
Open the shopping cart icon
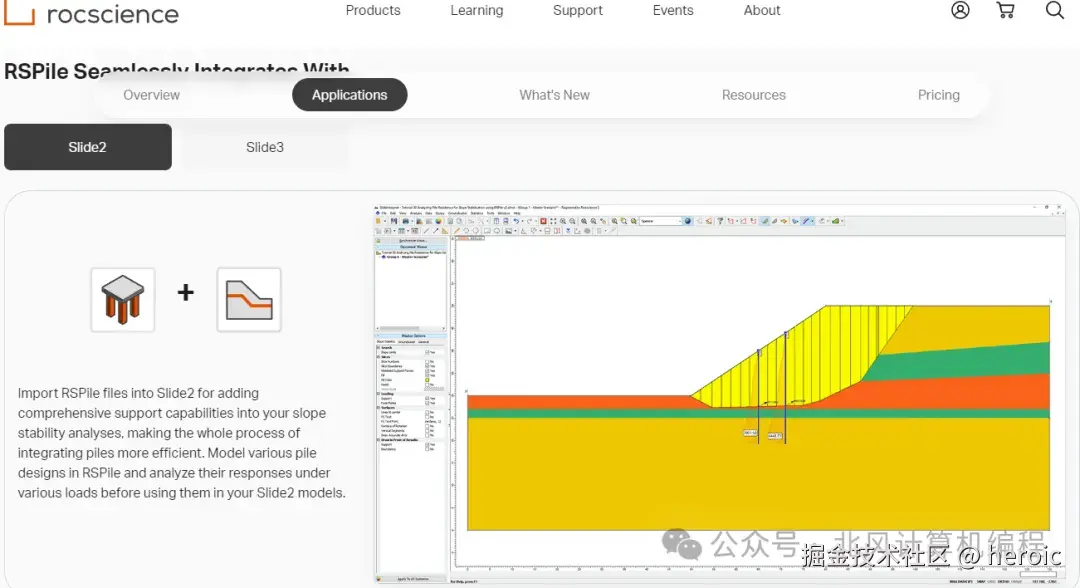click(x=1006, y=10)
